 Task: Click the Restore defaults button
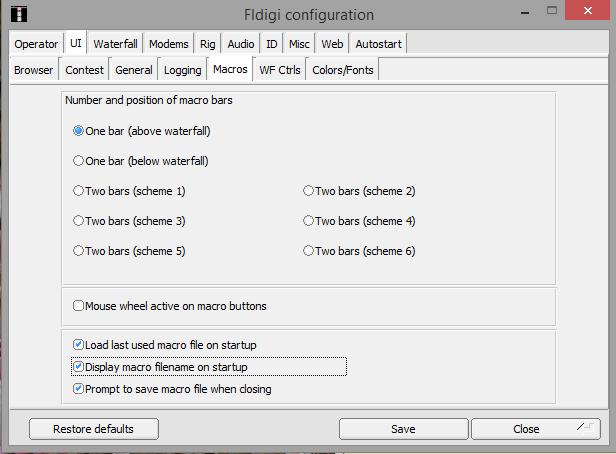[x=94, y=429]
